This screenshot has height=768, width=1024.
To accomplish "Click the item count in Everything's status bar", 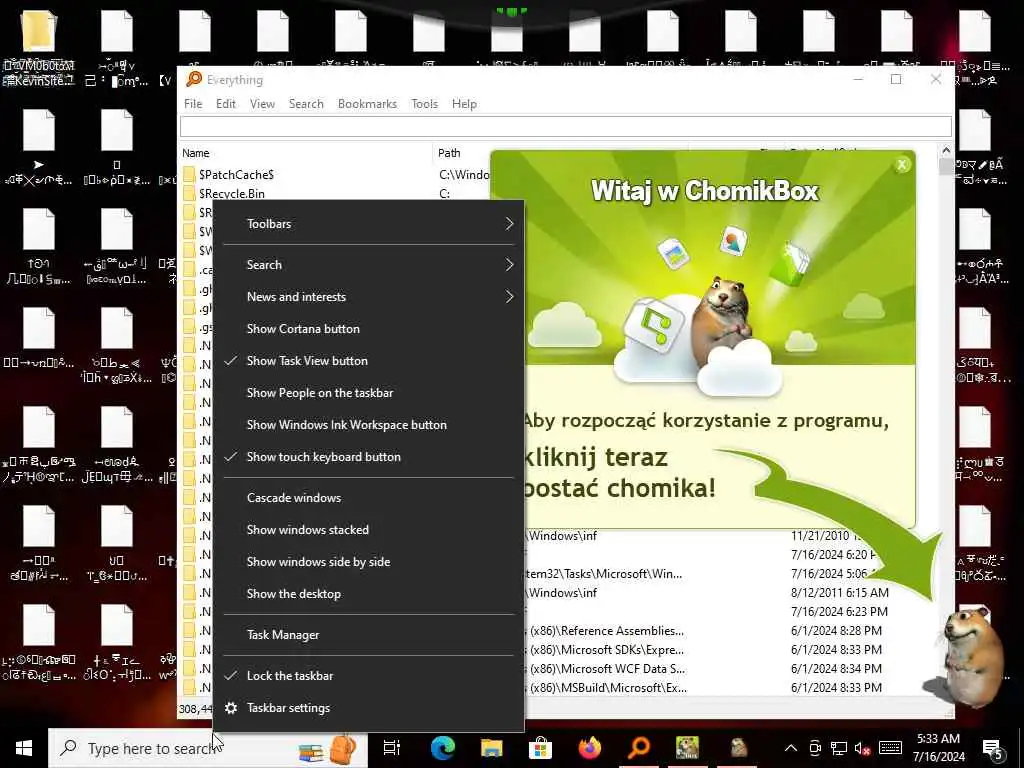I will click(195, 709).
